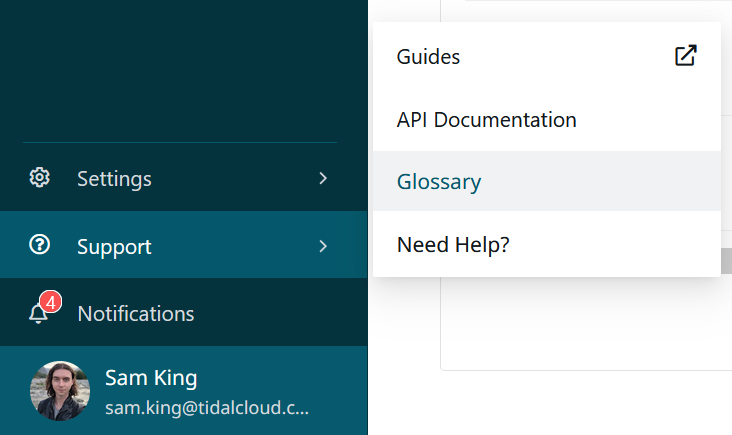The image size is (732, 435).
Task: Open the Settings sidebar item
Action: 114,179
